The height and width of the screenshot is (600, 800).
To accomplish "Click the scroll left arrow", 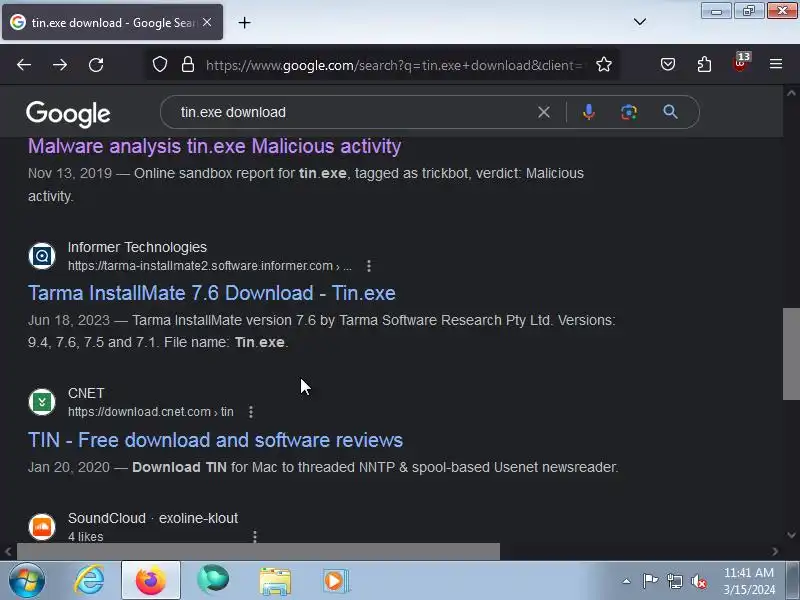I will point(8,552).
